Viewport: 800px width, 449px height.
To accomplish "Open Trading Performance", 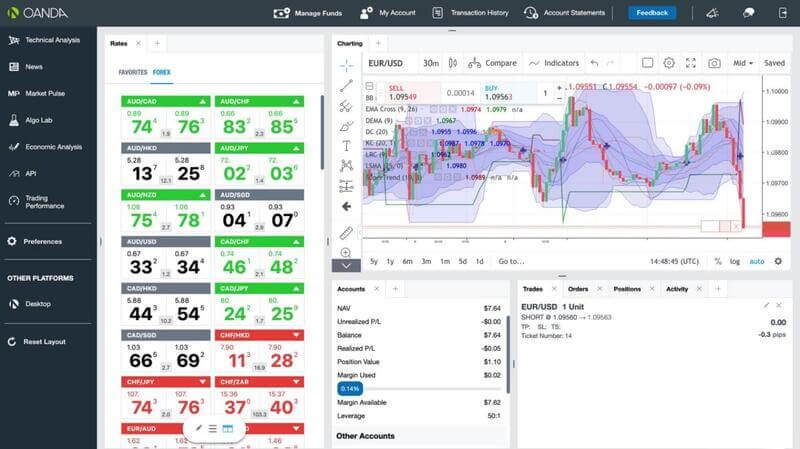I will tap(37, 202).
